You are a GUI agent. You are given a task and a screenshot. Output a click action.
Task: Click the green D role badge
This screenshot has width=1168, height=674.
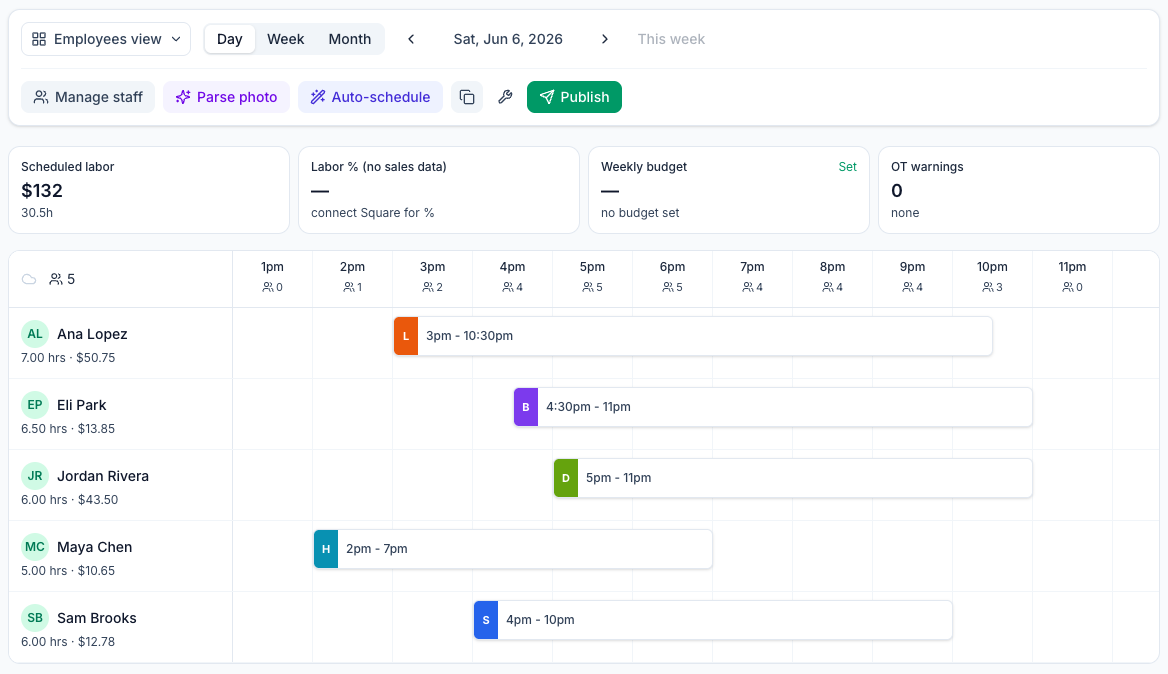tap(566, 478)
